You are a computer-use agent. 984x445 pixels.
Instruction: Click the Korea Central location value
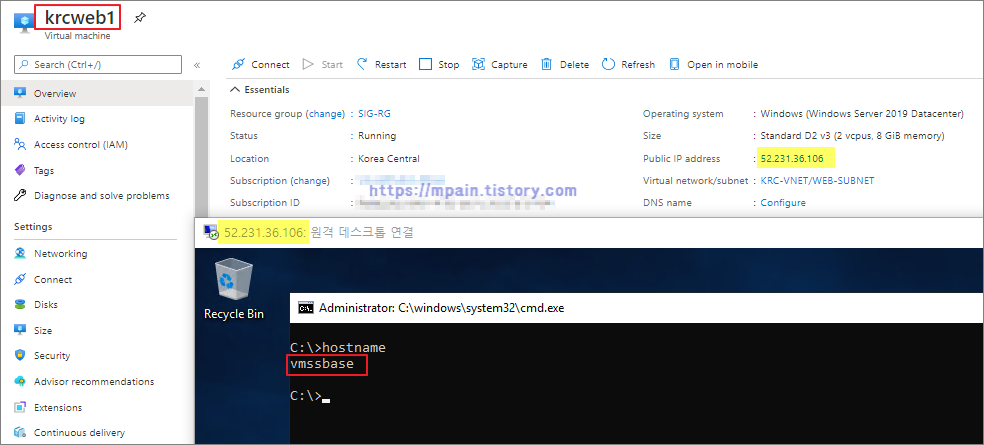pyautogui.click(x=389, y=159)
